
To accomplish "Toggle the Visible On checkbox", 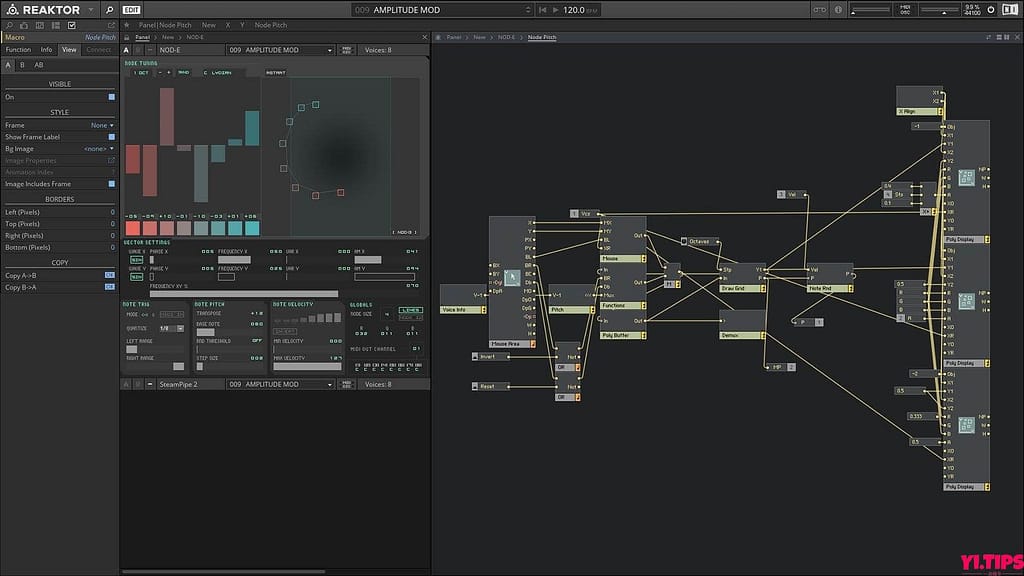I will point(111,97).
